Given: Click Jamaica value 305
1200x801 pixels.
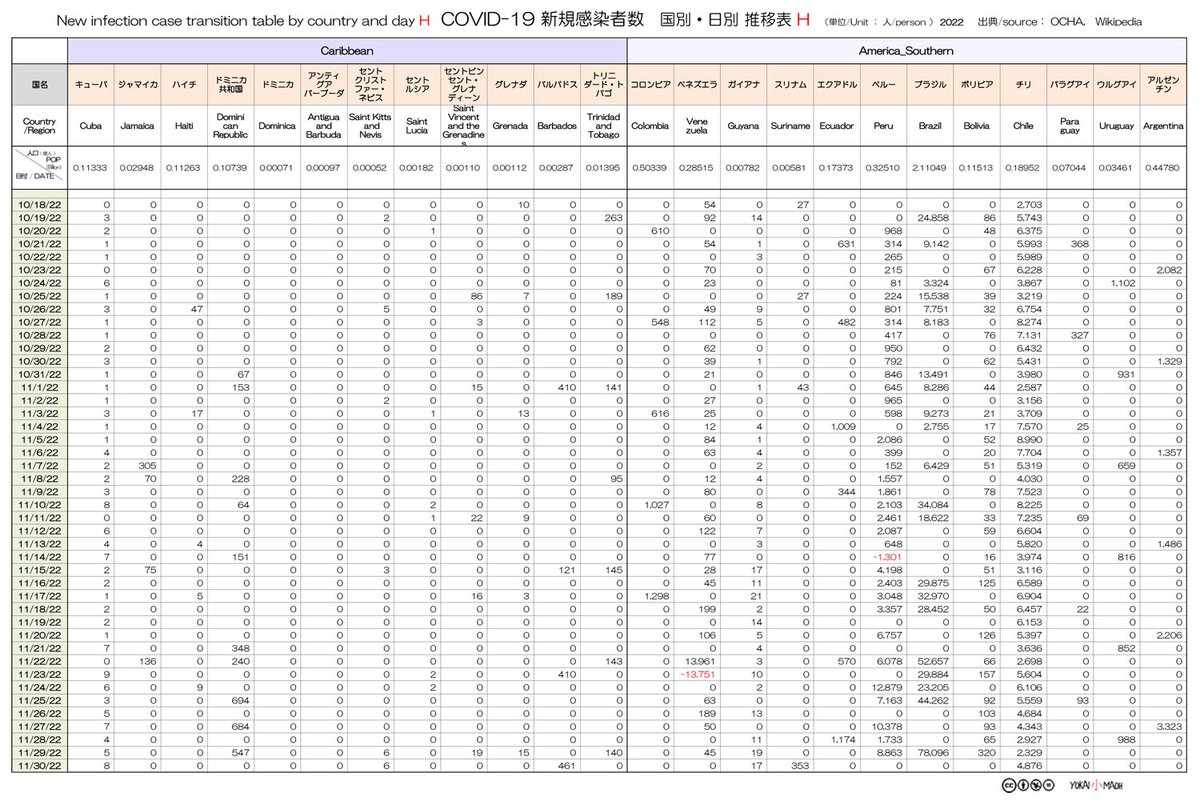Looking at the screenshot, I should click(x=147, y=464).
